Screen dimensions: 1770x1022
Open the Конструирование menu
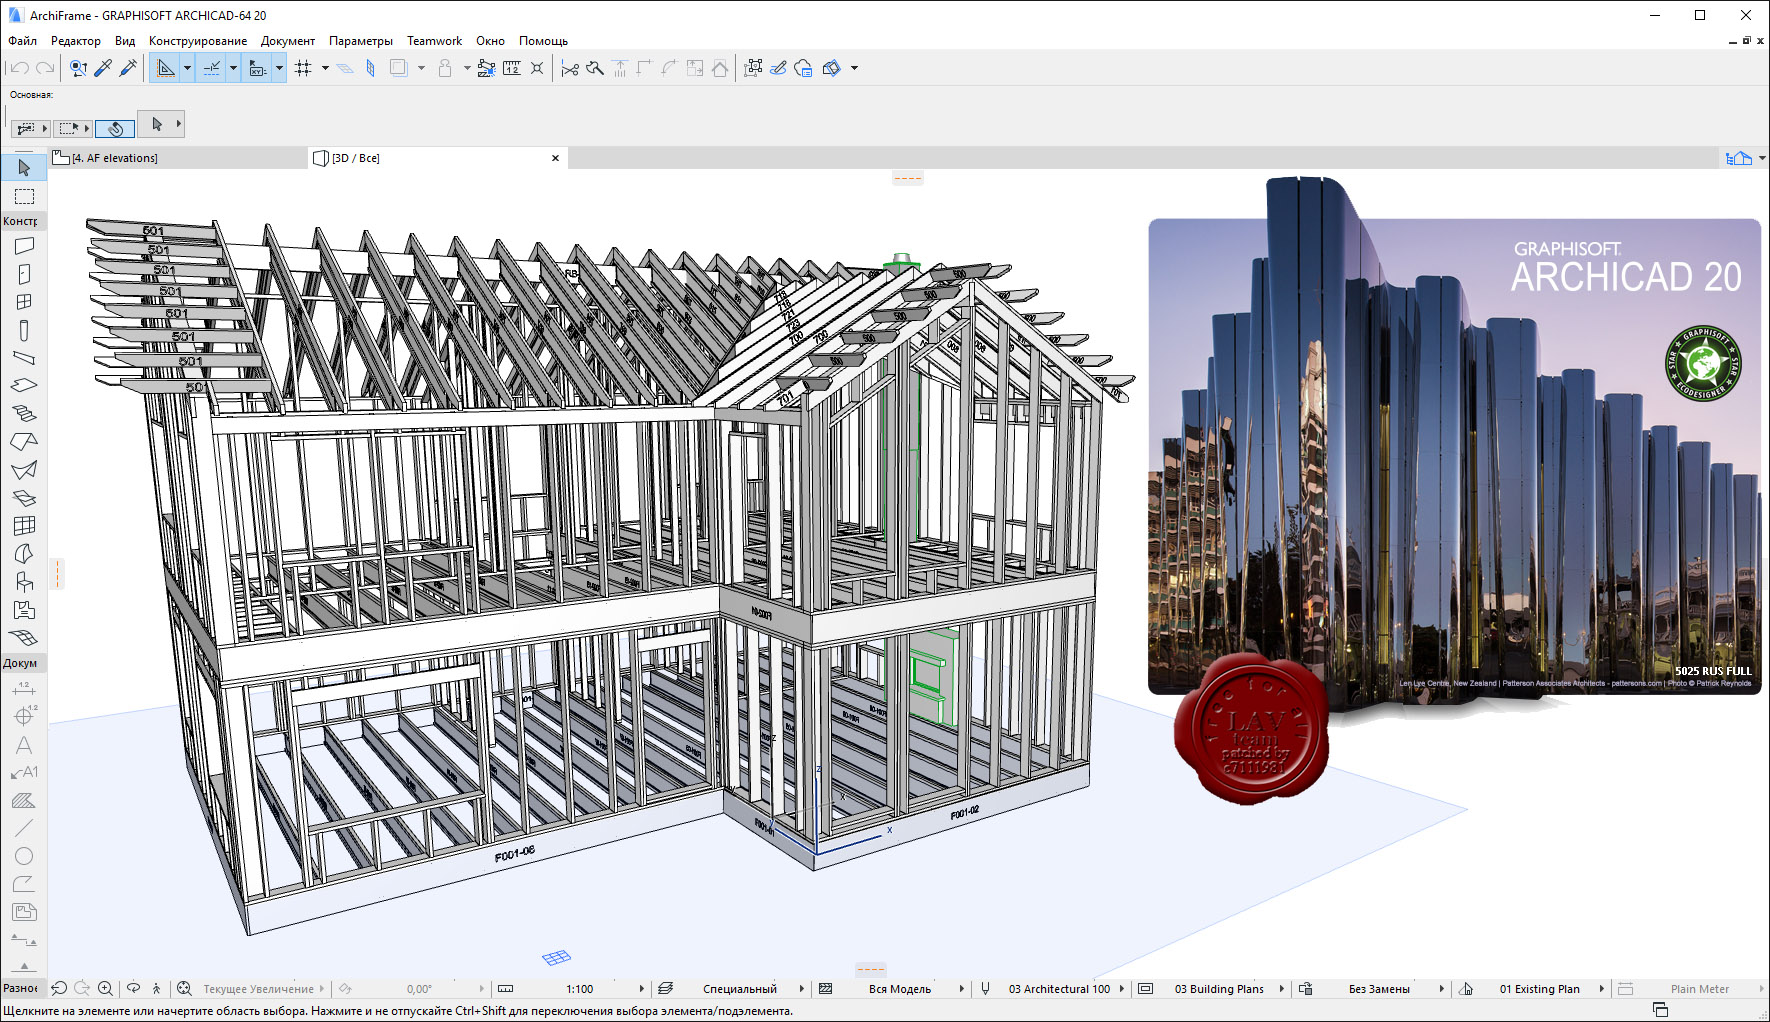click(x=198, y=41)
